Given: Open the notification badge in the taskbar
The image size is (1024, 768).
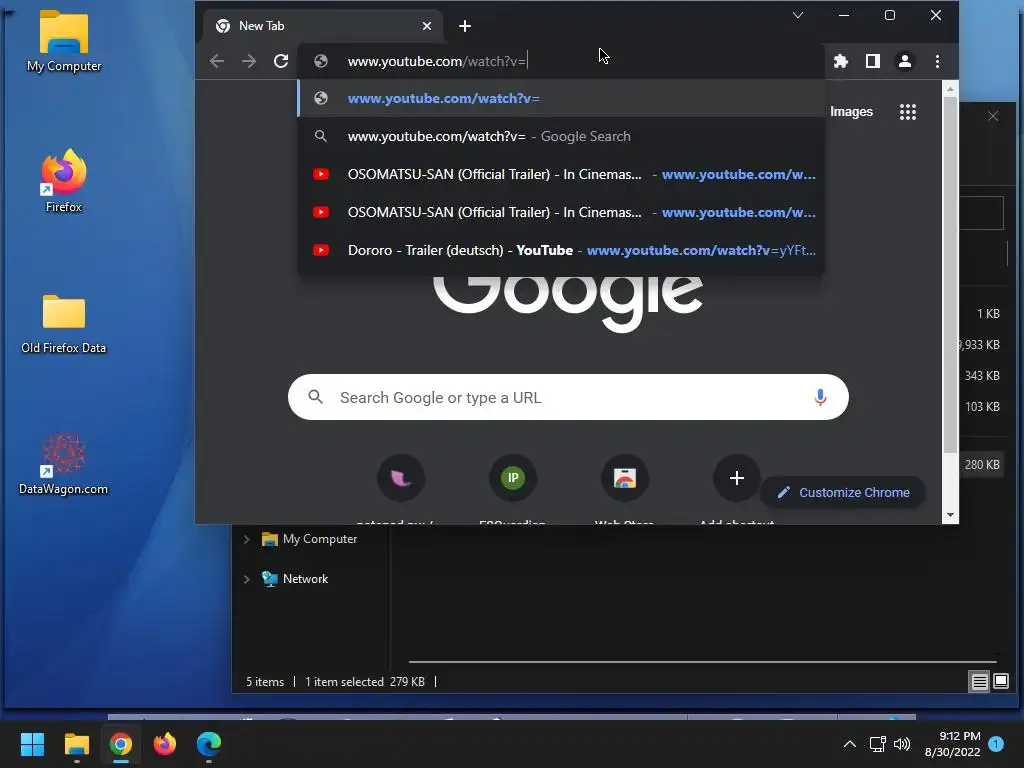Looking at the screenshot, I should [996, 744].
